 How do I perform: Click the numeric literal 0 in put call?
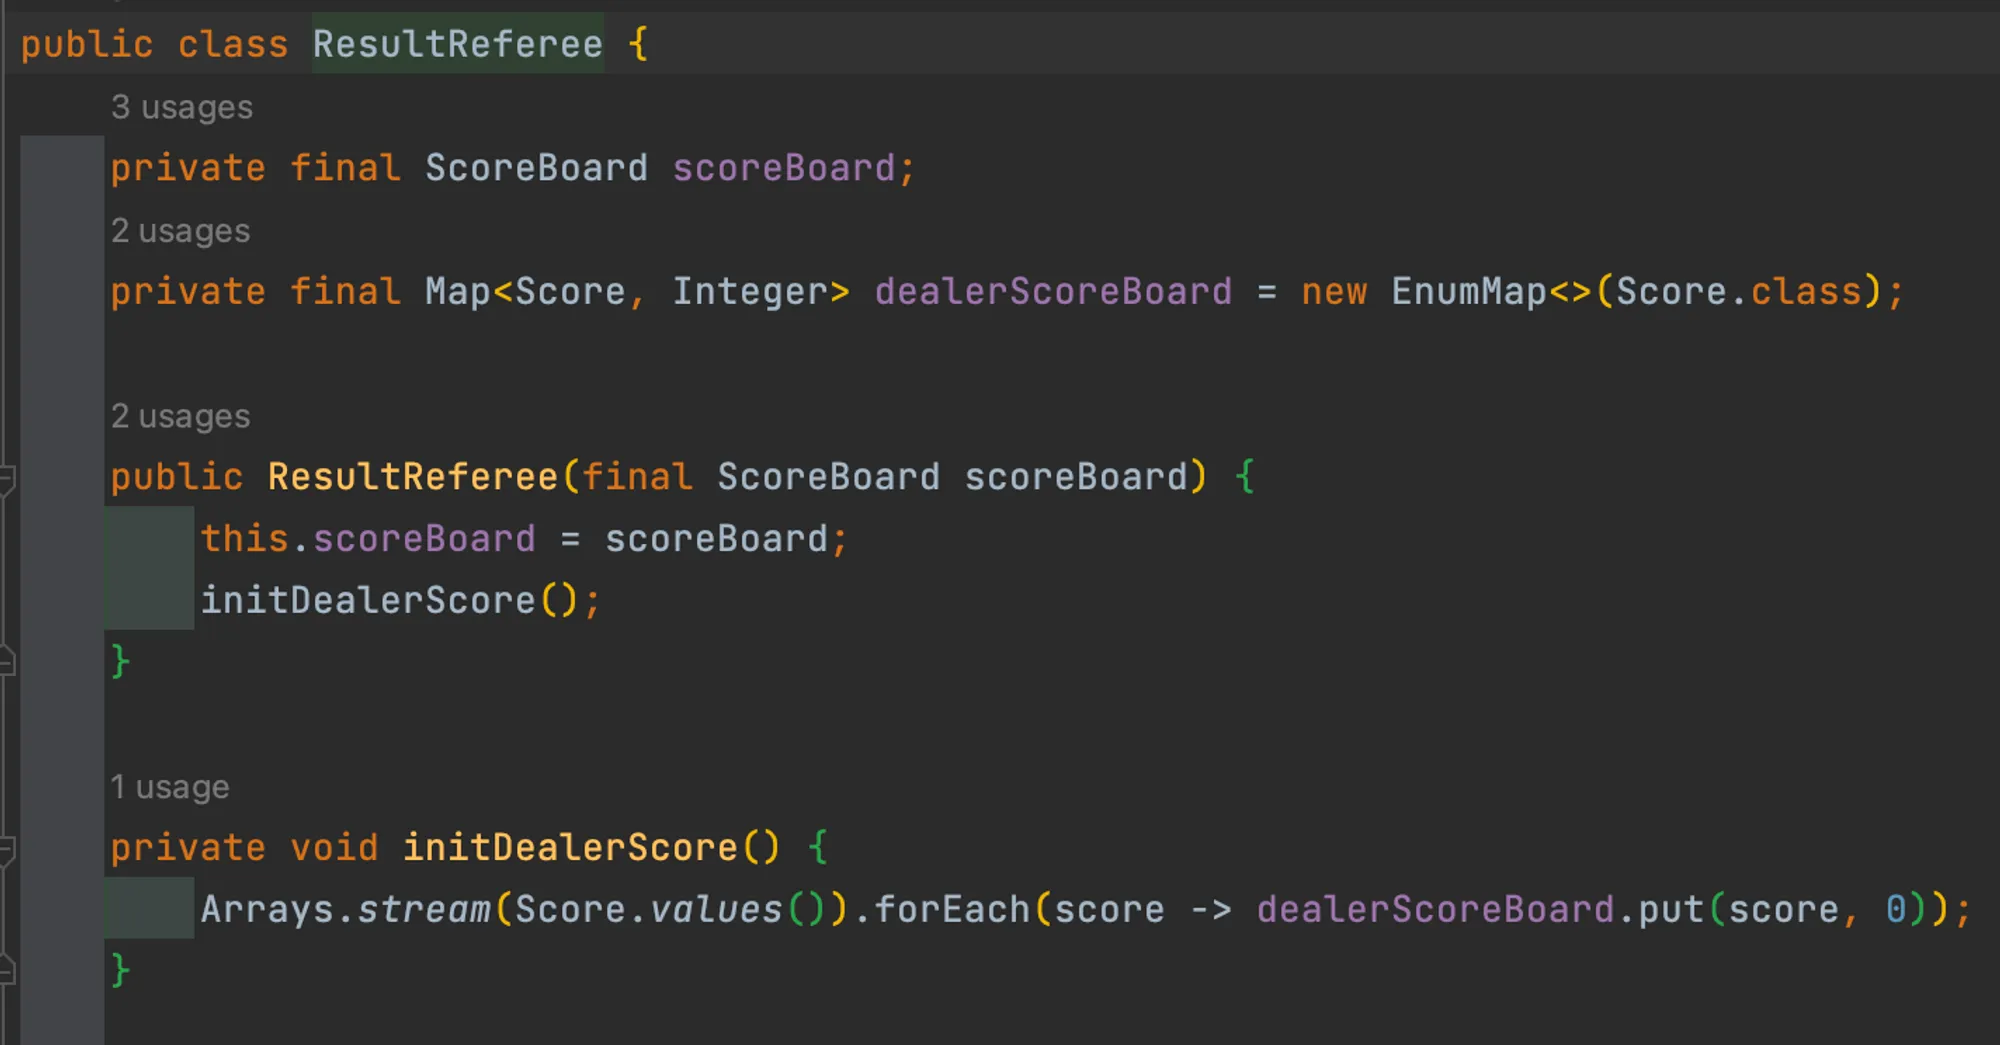click(x=1895, y=910)
